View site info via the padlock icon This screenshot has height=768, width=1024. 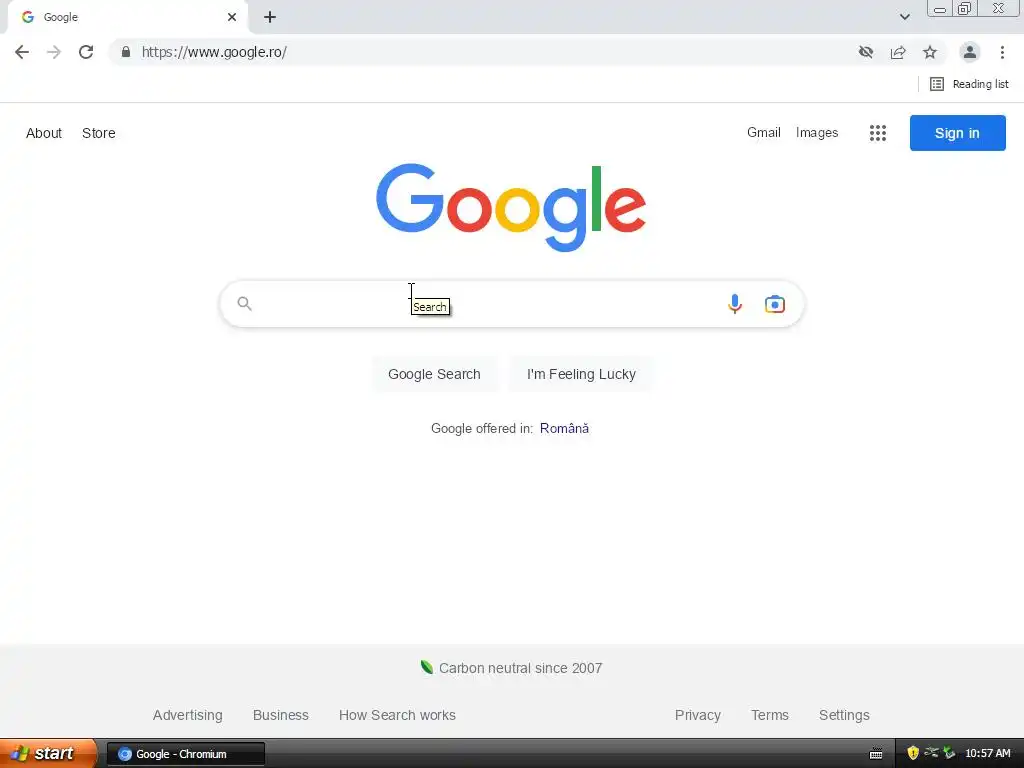click(126, 52)
